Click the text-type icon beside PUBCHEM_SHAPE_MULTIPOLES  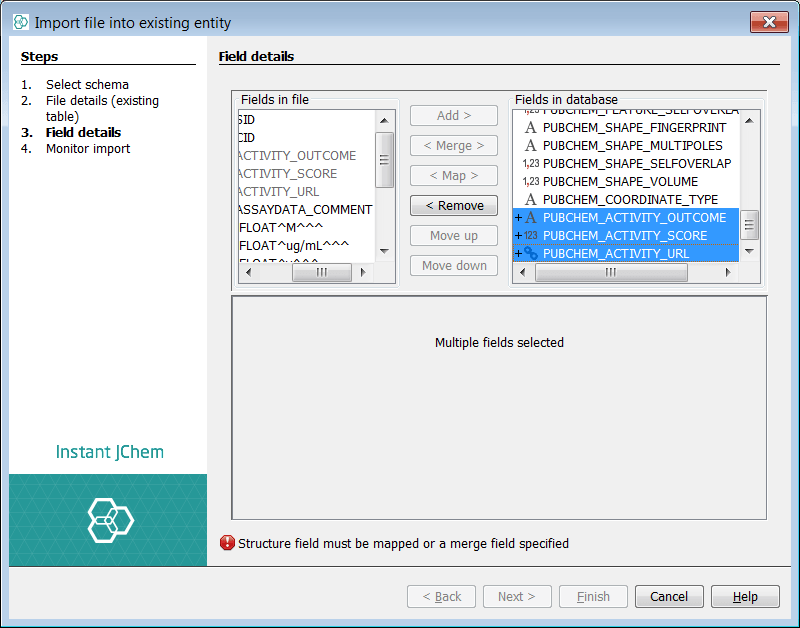pyautogui.click(x=531, y=146)
